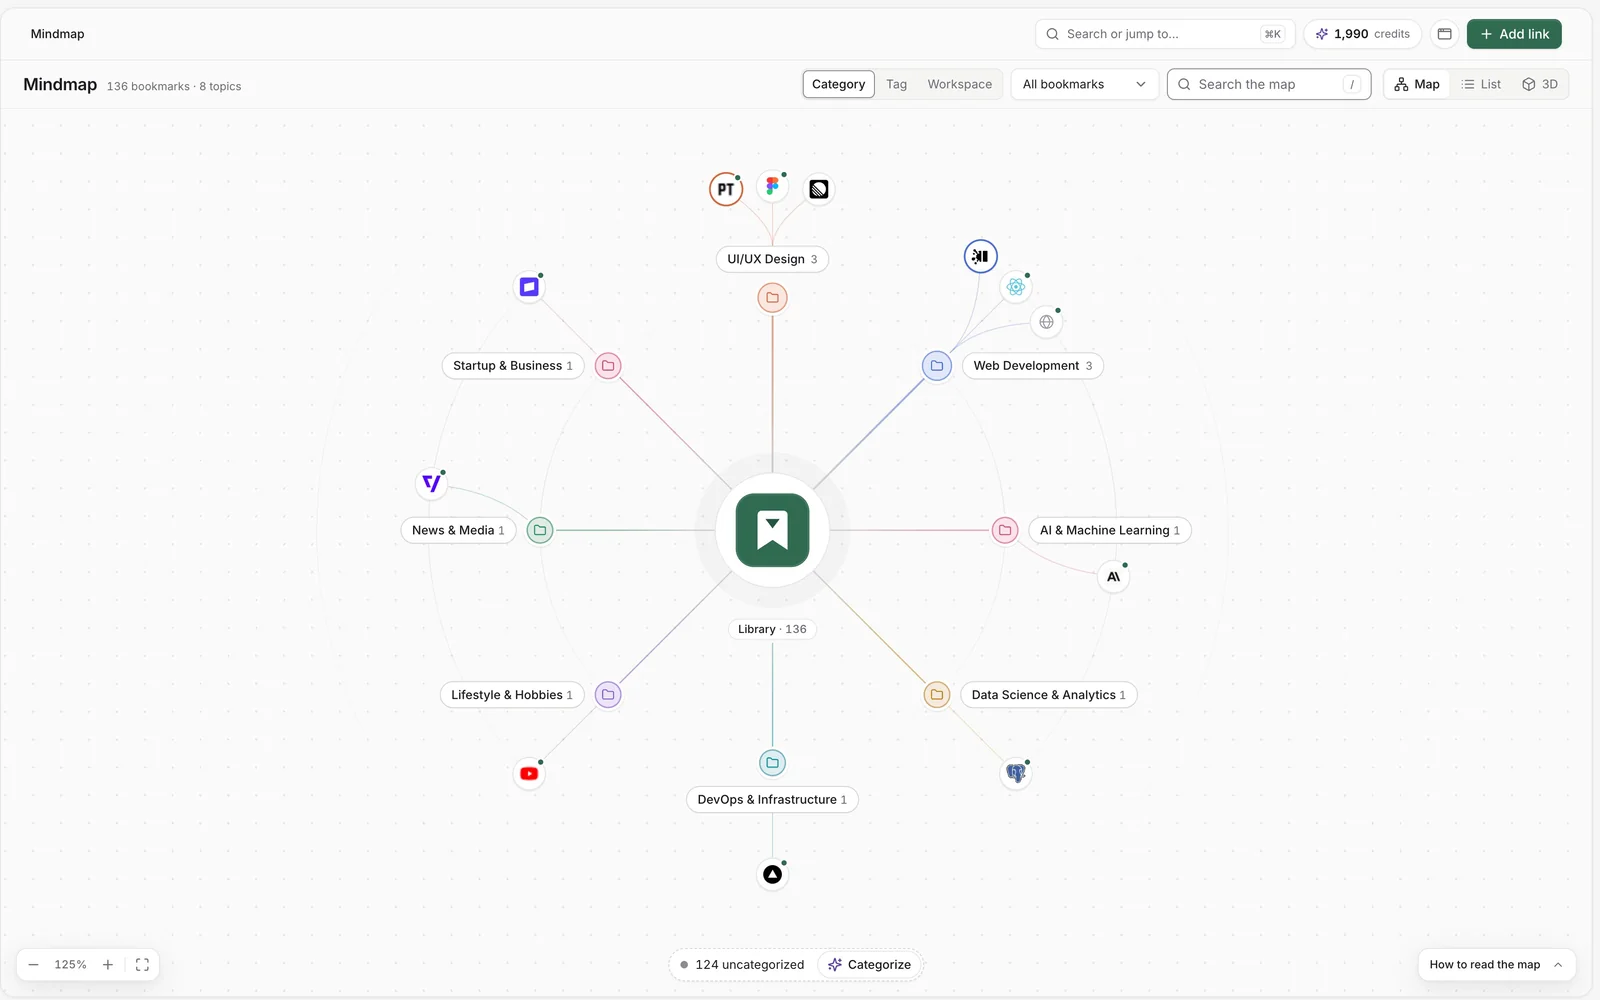Screen dimensions: 1600x1000
Task: Open the Anthropic bookmark node
Action: pos(1113,577)
